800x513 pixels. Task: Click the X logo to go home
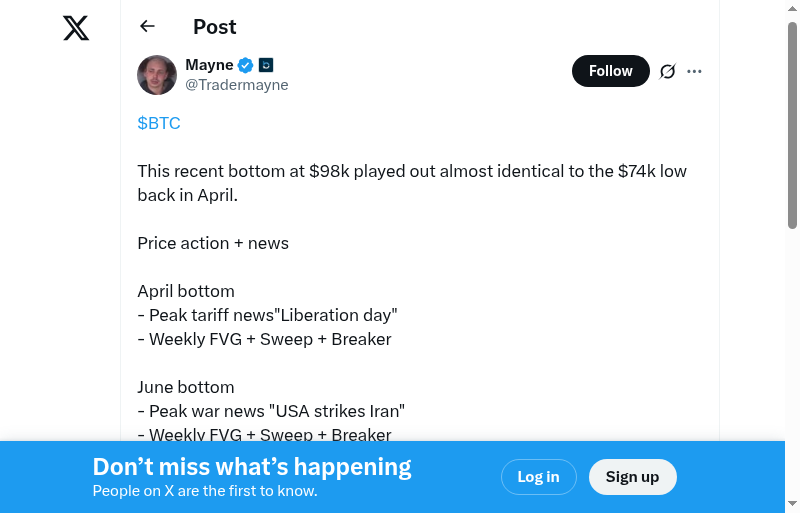coord(76,28)
